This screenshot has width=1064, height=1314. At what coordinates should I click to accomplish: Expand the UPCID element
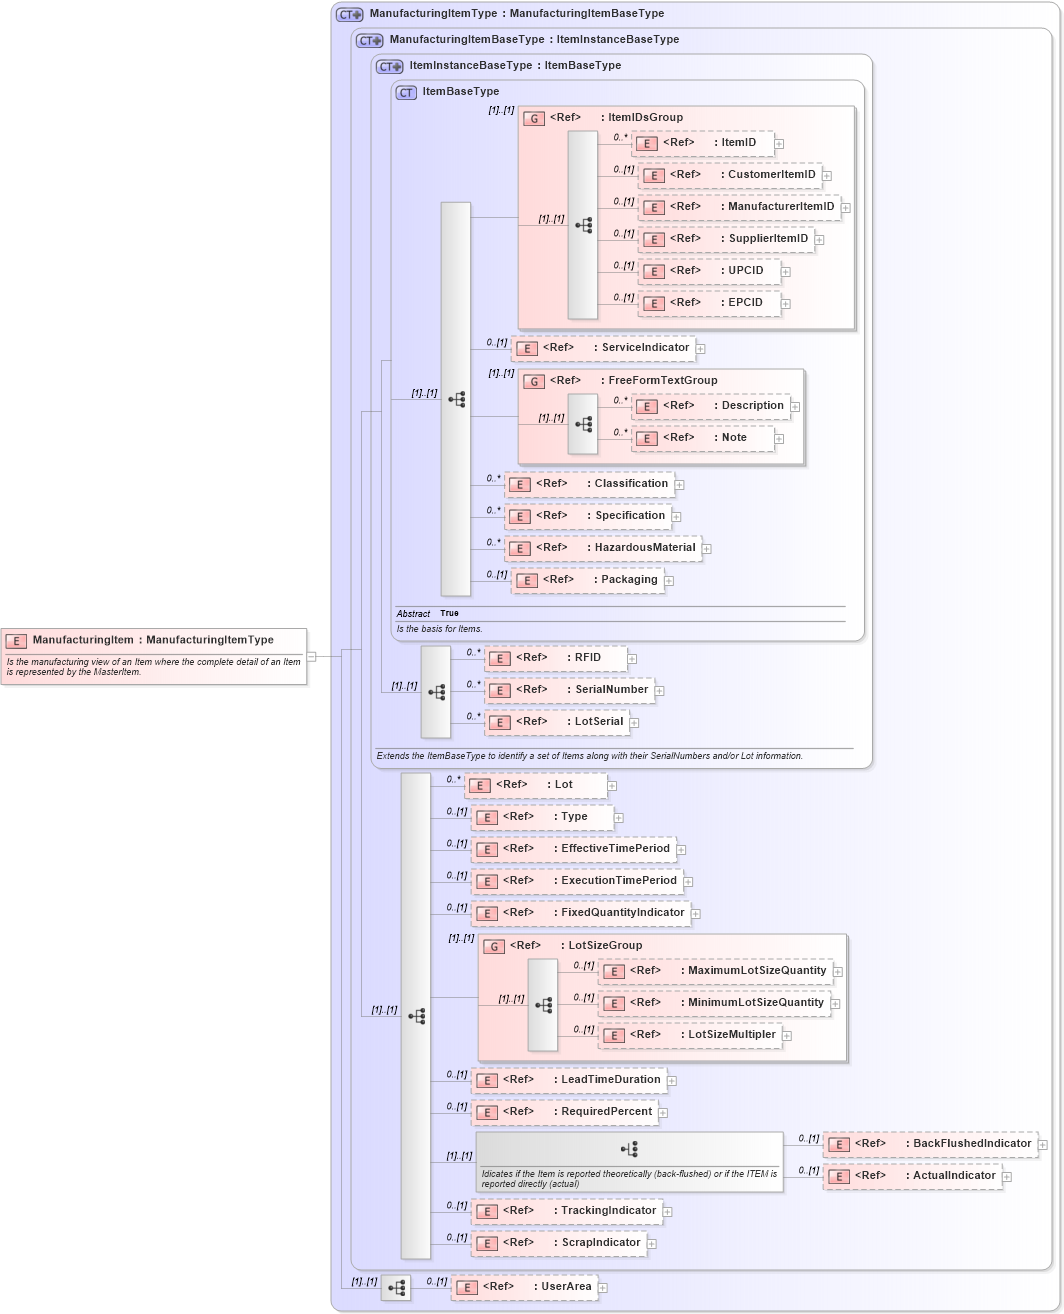pyautogui.click(x=785, y=271)
